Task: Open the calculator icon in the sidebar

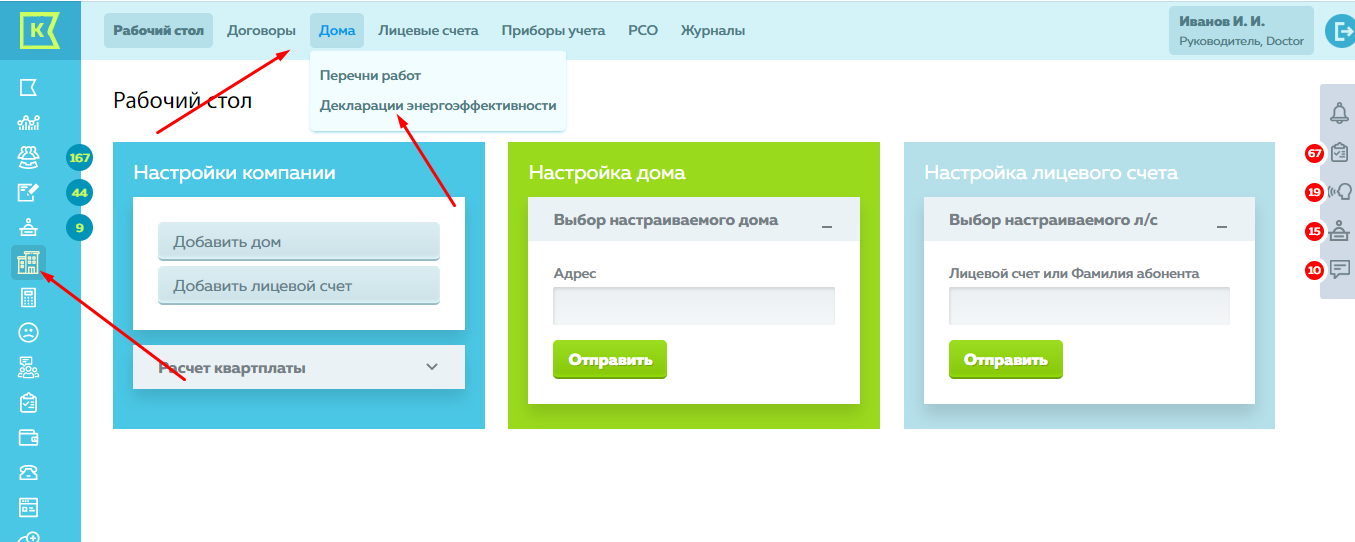Action: [28, 297]
